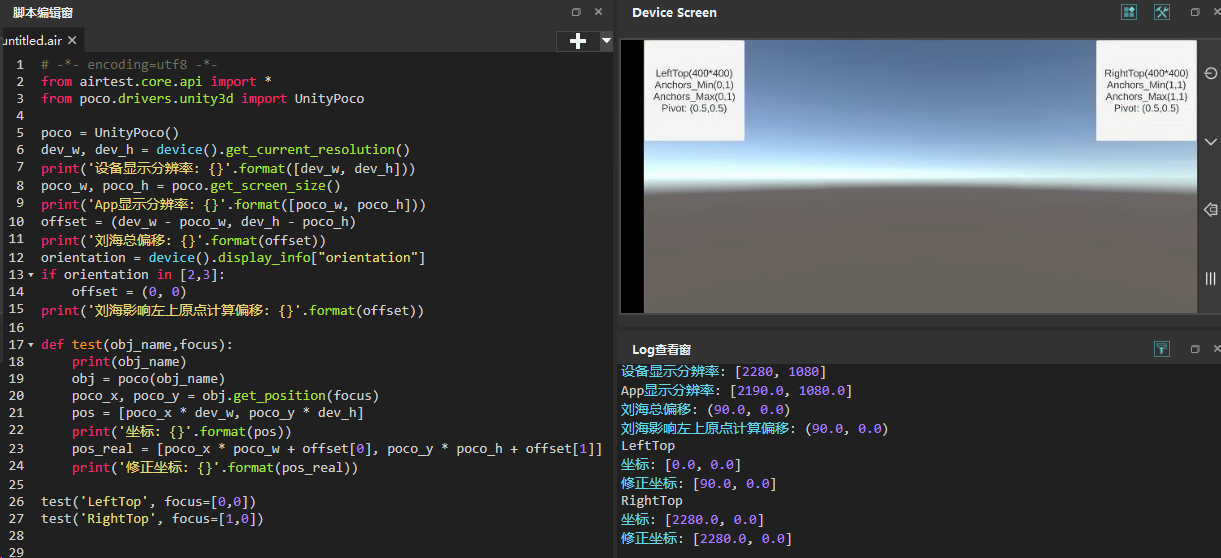Click the '# -*- encoding=utf8 -*-' comment line

click(129, 64)
